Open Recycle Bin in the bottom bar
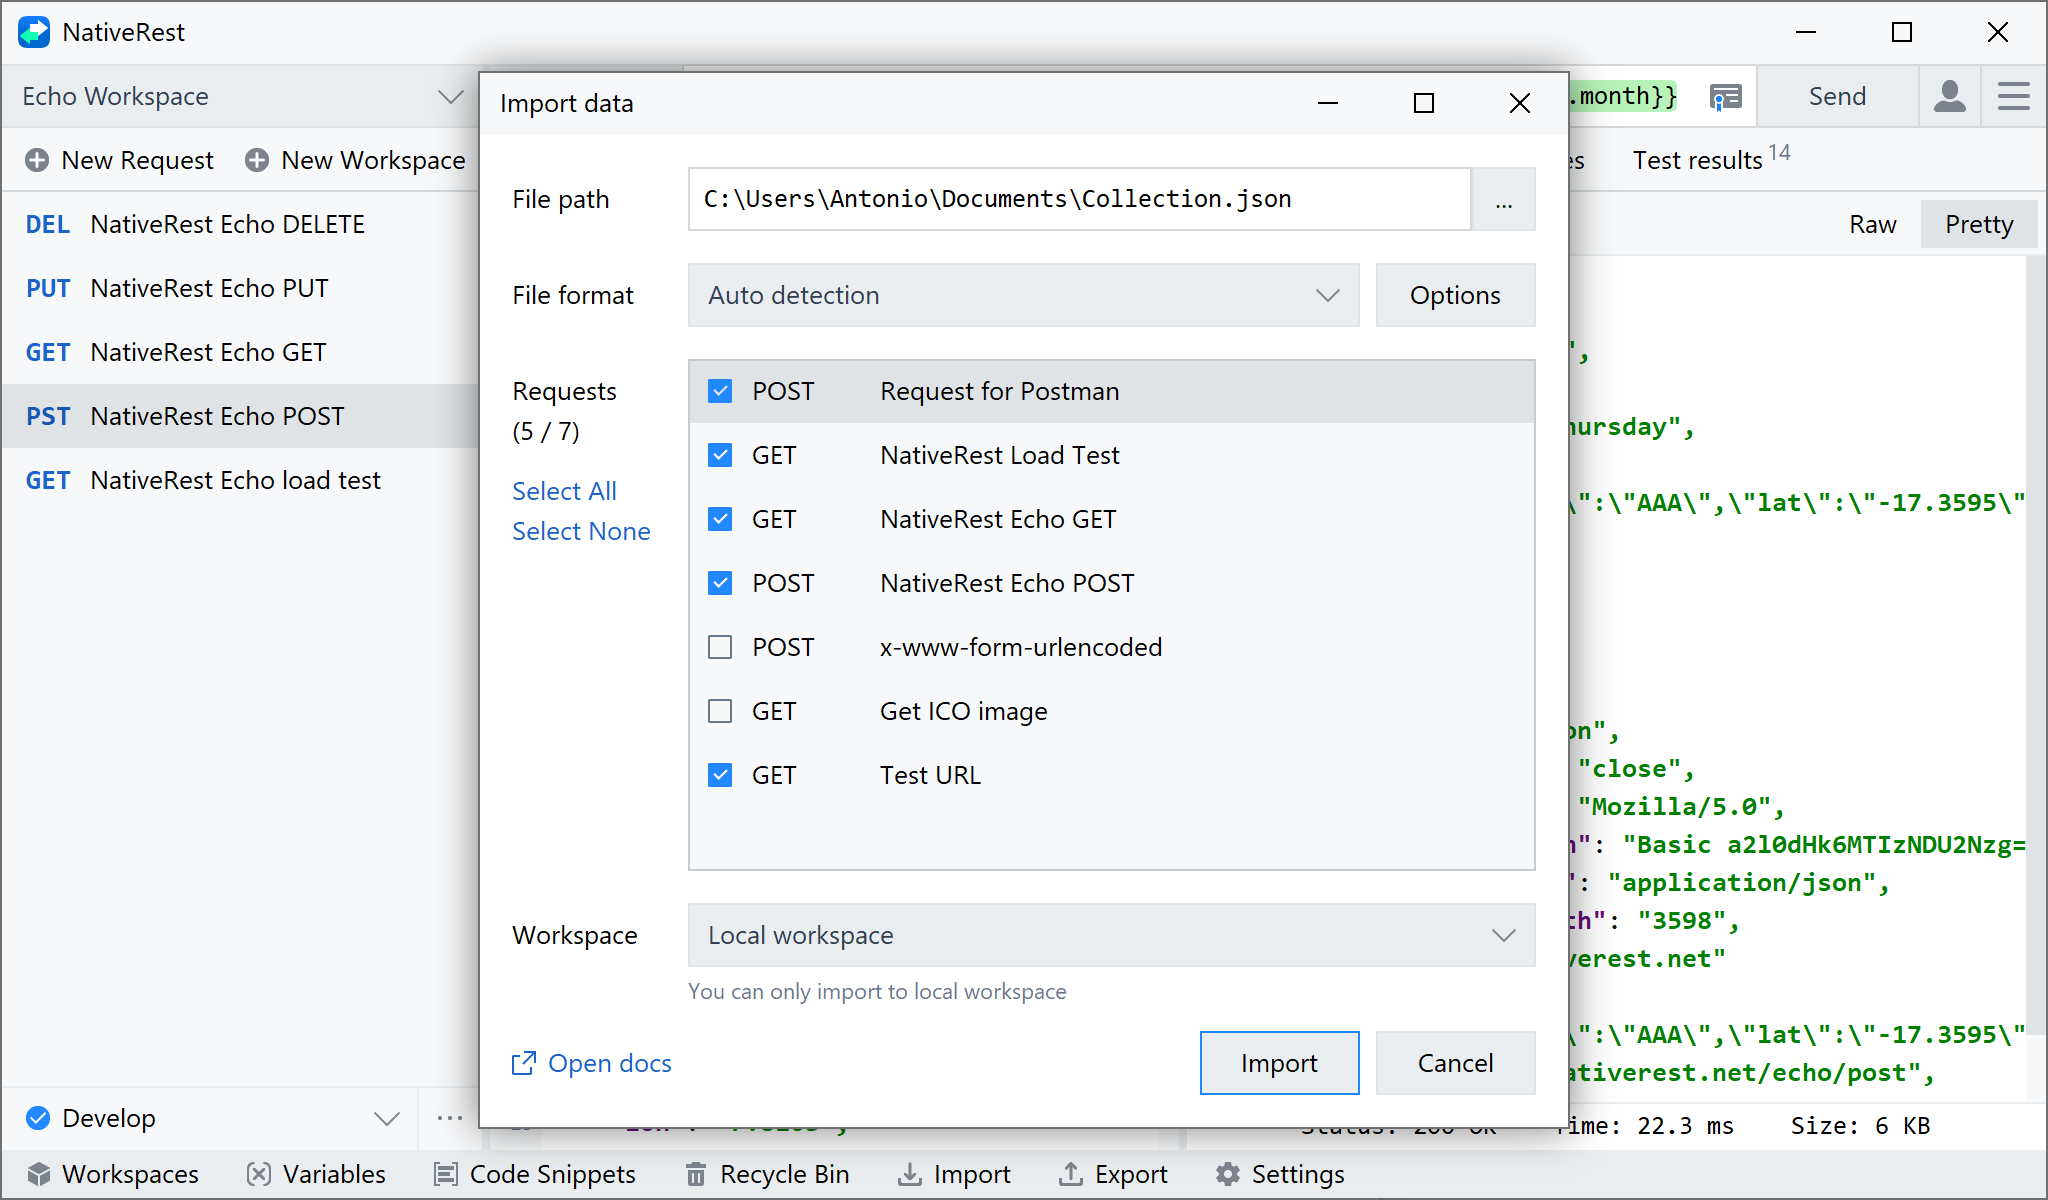Screen dimensions: 2048x1200 [767, 1174]
